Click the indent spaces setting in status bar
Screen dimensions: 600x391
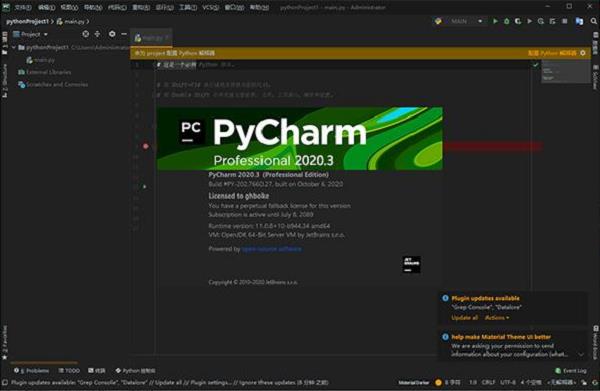(x=531, y=382)
